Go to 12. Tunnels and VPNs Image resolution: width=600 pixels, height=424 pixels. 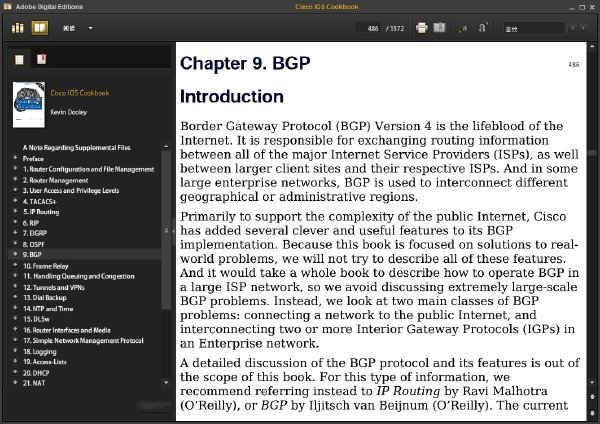(54, 287)
